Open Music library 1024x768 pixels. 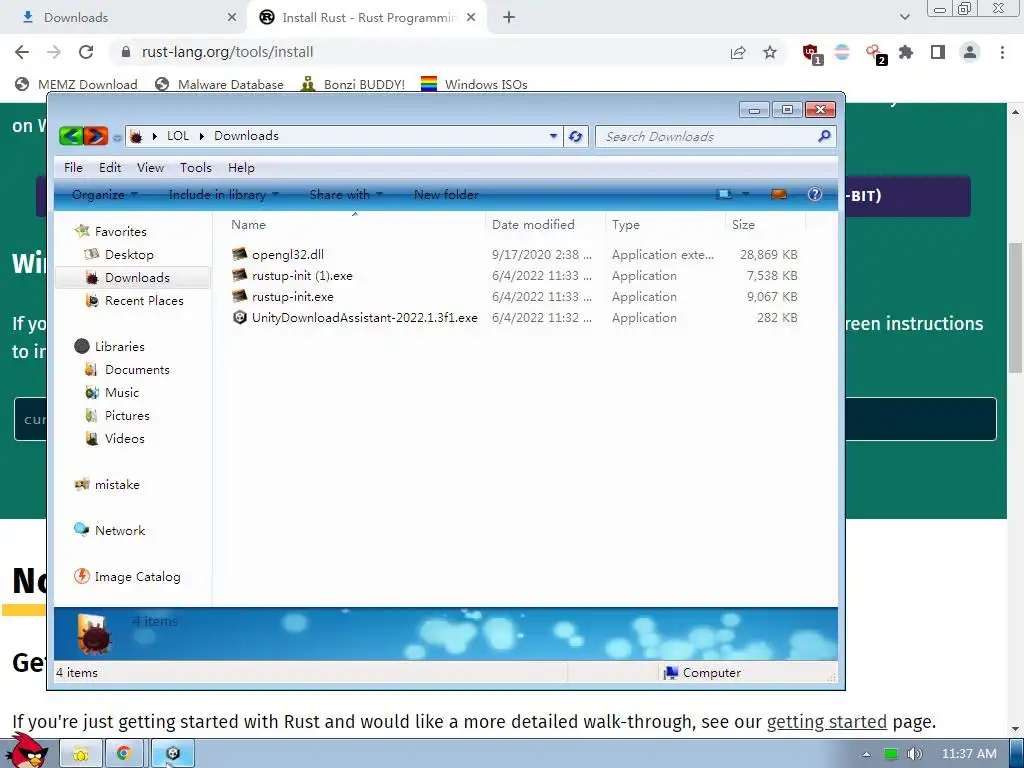click(x=121, y=392)
